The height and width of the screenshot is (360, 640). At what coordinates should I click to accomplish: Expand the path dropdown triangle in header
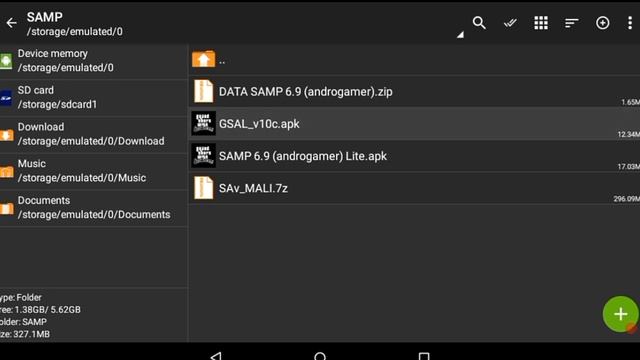[x=460, y=35]
